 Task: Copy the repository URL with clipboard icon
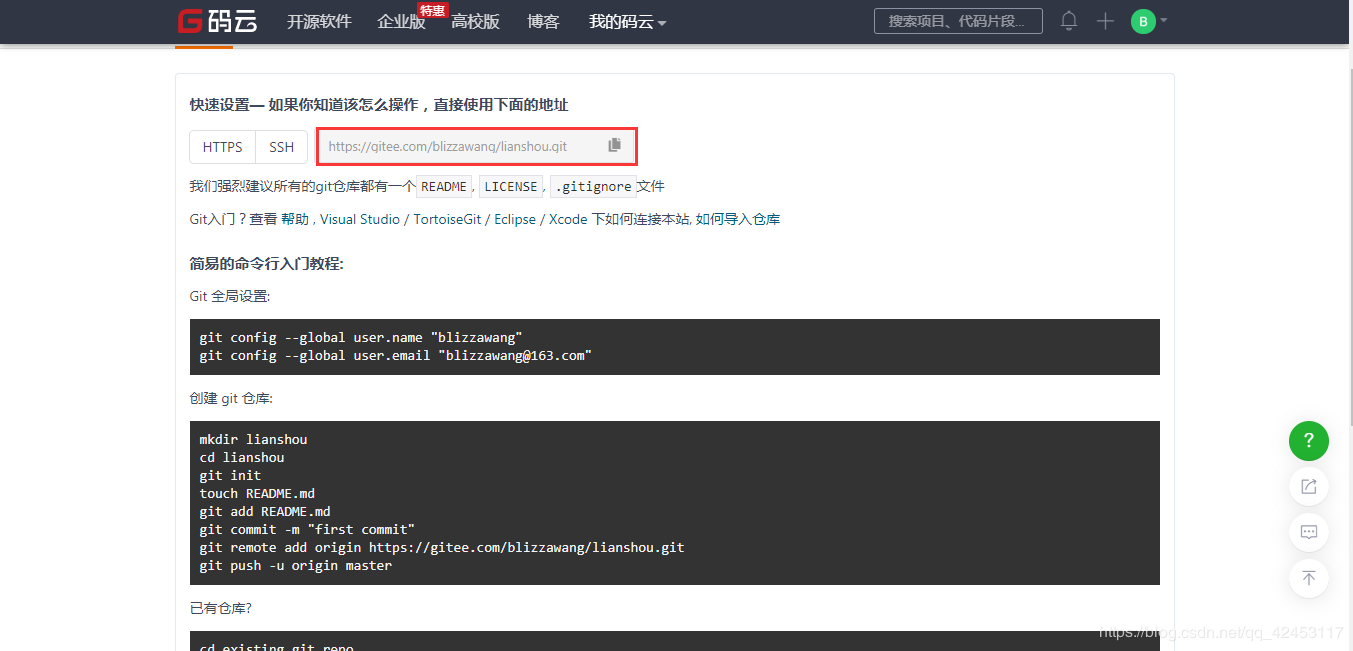(614, 145)
